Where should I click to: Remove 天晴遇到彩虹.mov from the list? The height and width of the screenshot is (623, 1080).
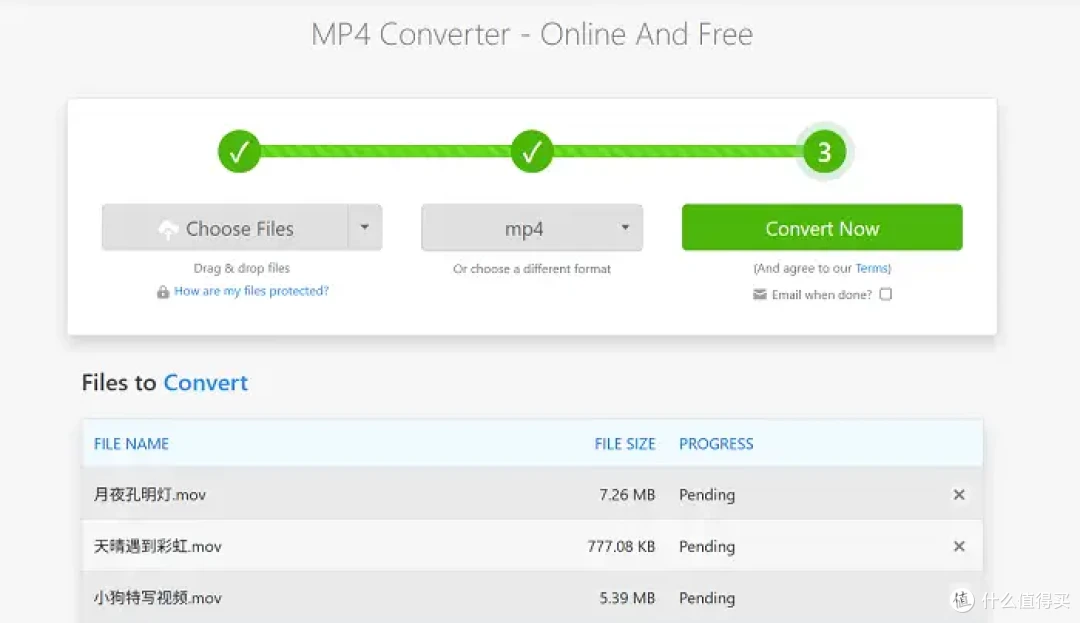click(x=959, y=546)
